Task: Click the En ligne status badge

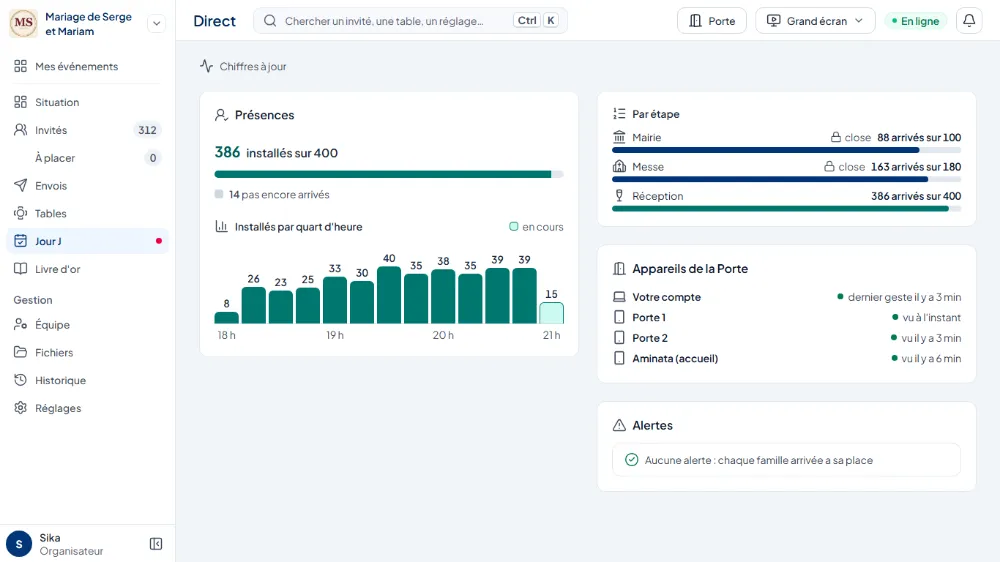Action: tap(915, 21)
